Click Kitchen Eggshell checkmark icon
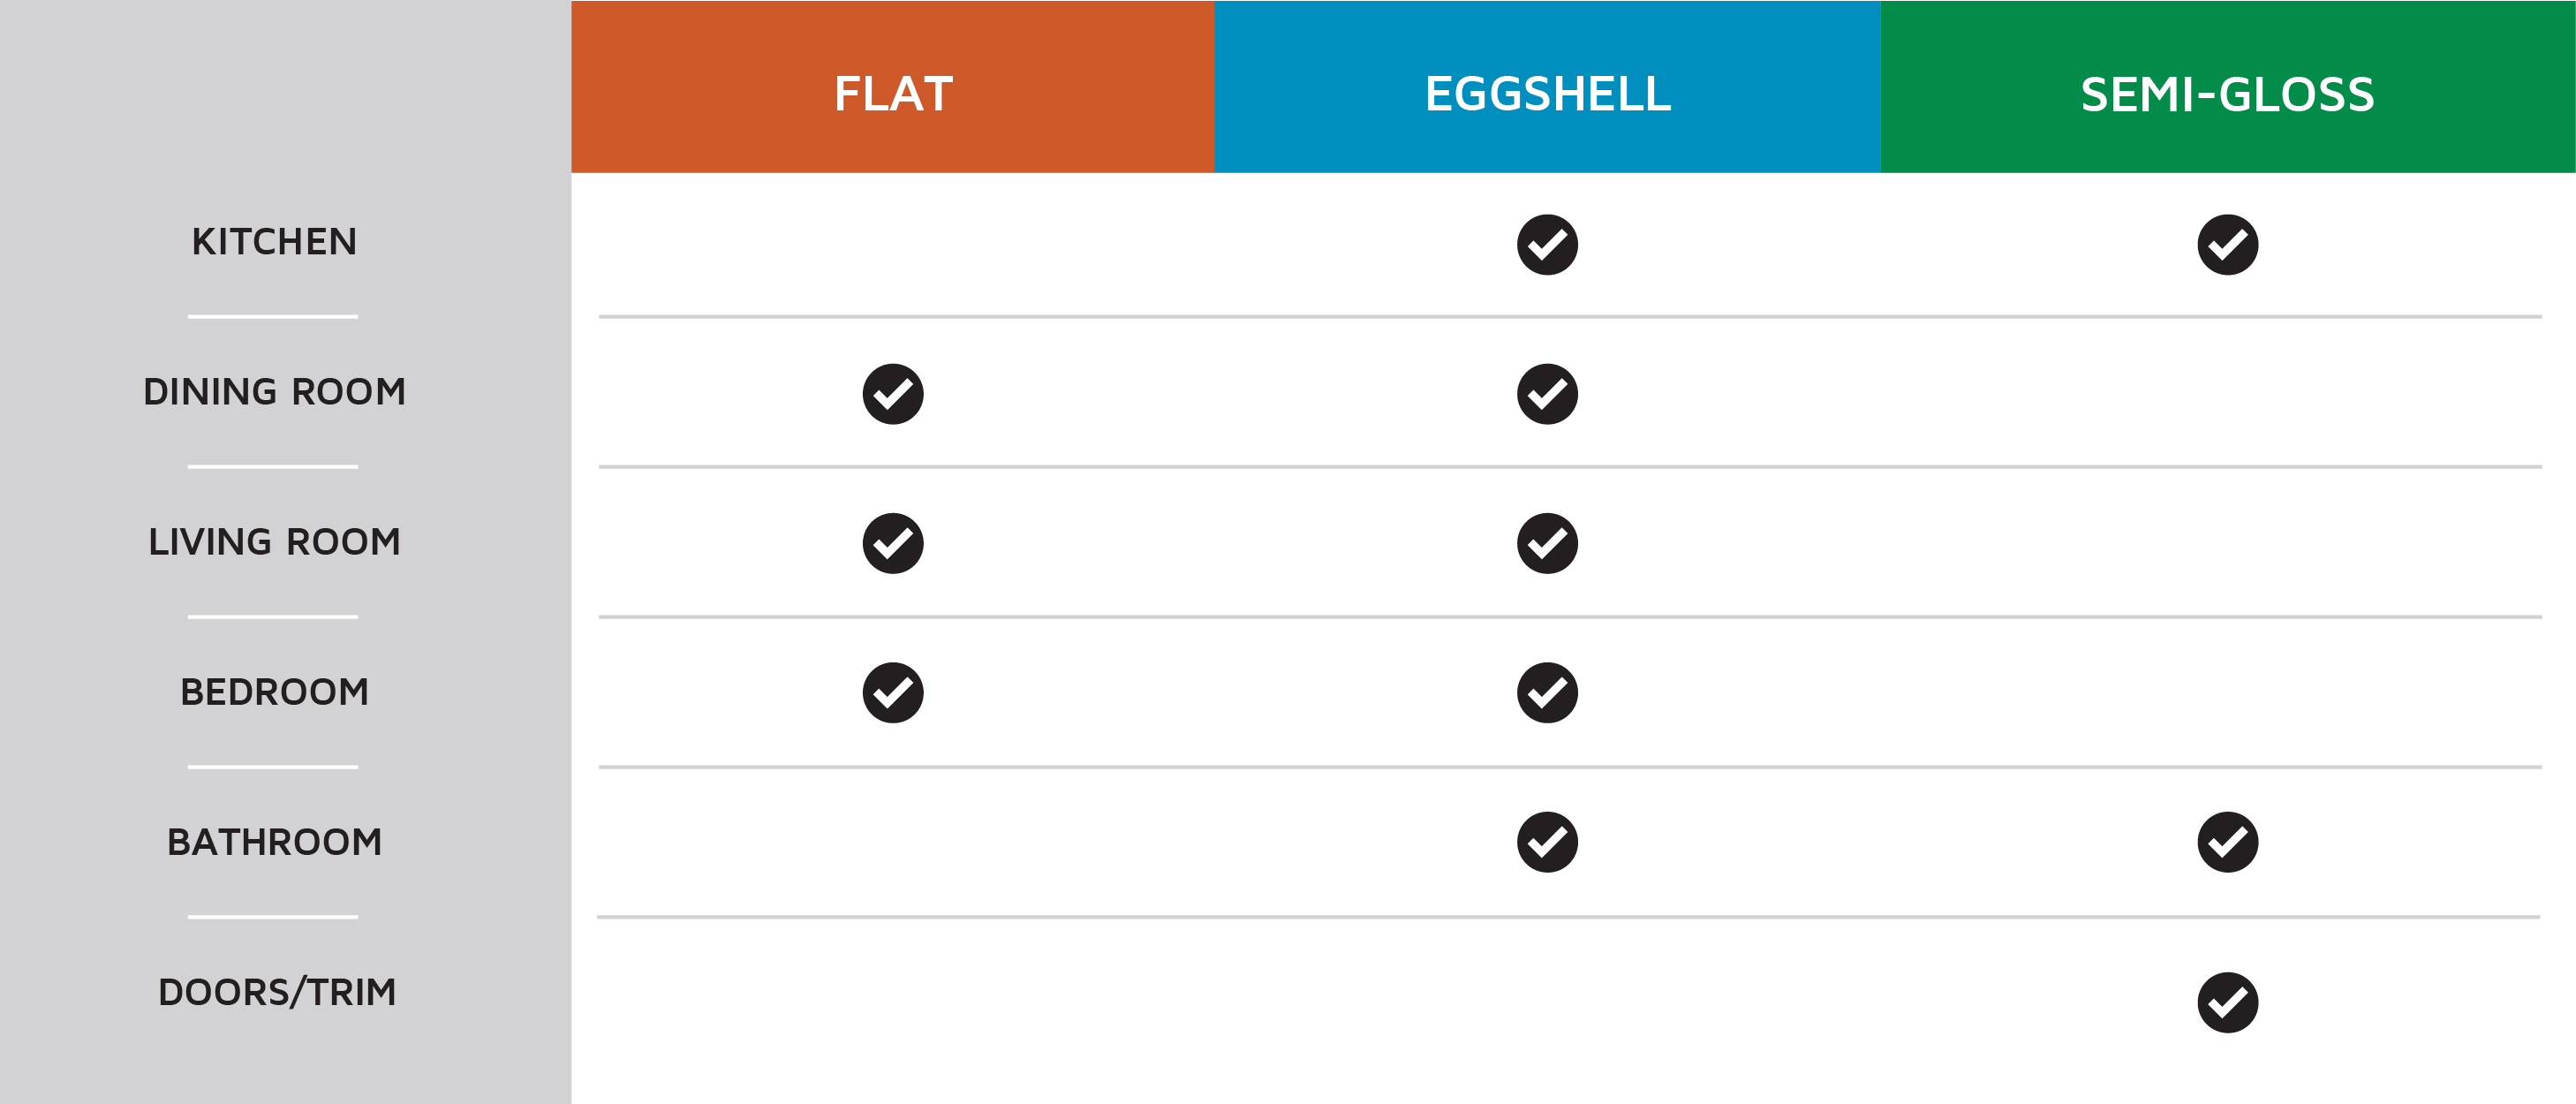The width and height of the screenshot is (2576, 1104). click(x=1547, y=244)
